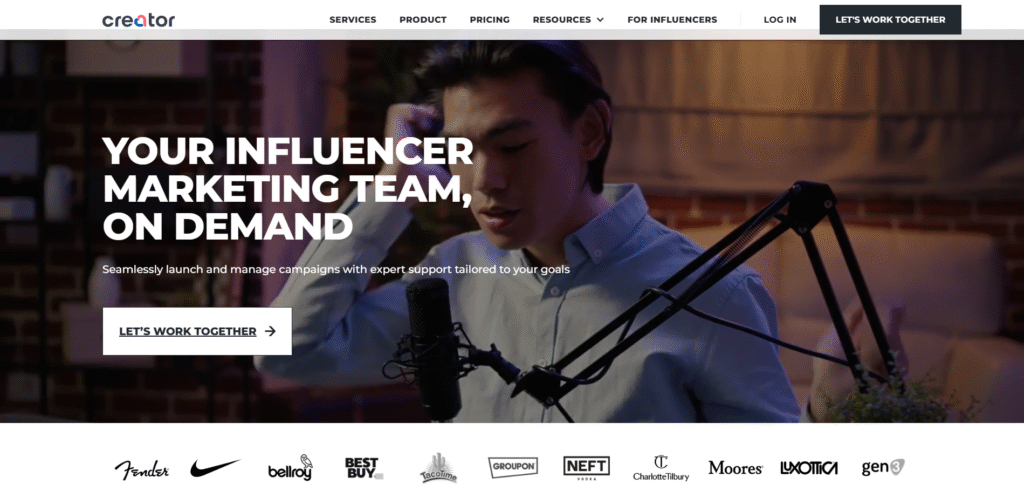Open the Product menu item
The image size is (1024, 491).
[x=423, y=20]
